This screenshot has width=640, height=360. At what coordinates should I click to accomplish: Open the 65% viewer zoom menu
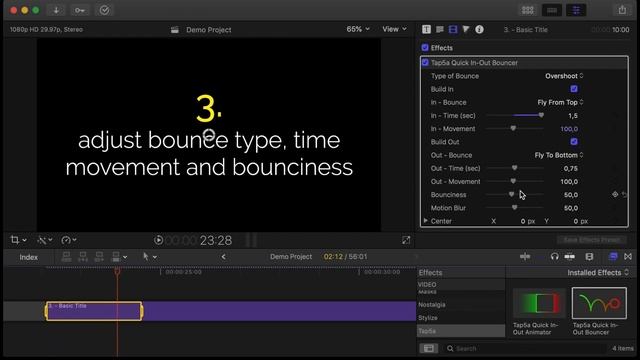click(358, 29)
